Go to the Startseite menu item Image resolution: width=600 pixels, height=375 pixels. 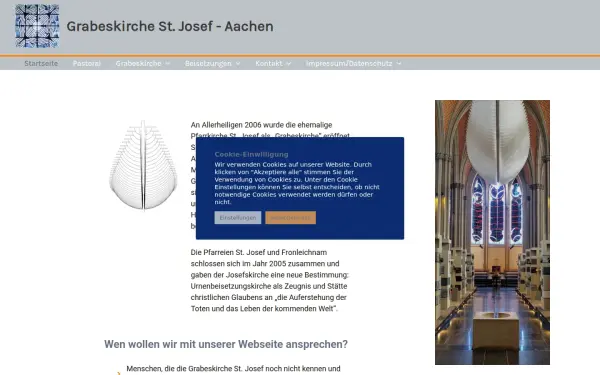(41, 64)
